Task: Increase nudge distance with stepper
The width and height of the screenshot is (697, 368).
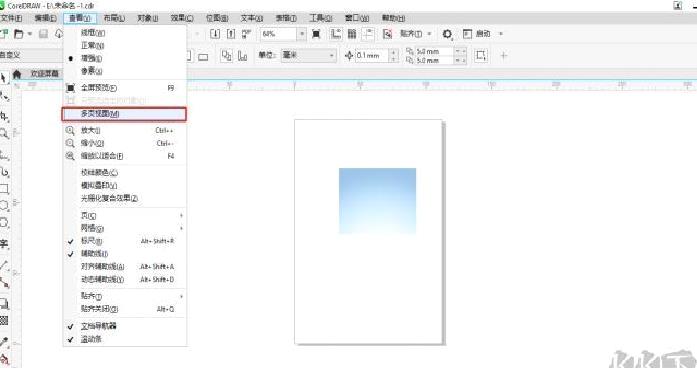Action: [x=393, y=52]
